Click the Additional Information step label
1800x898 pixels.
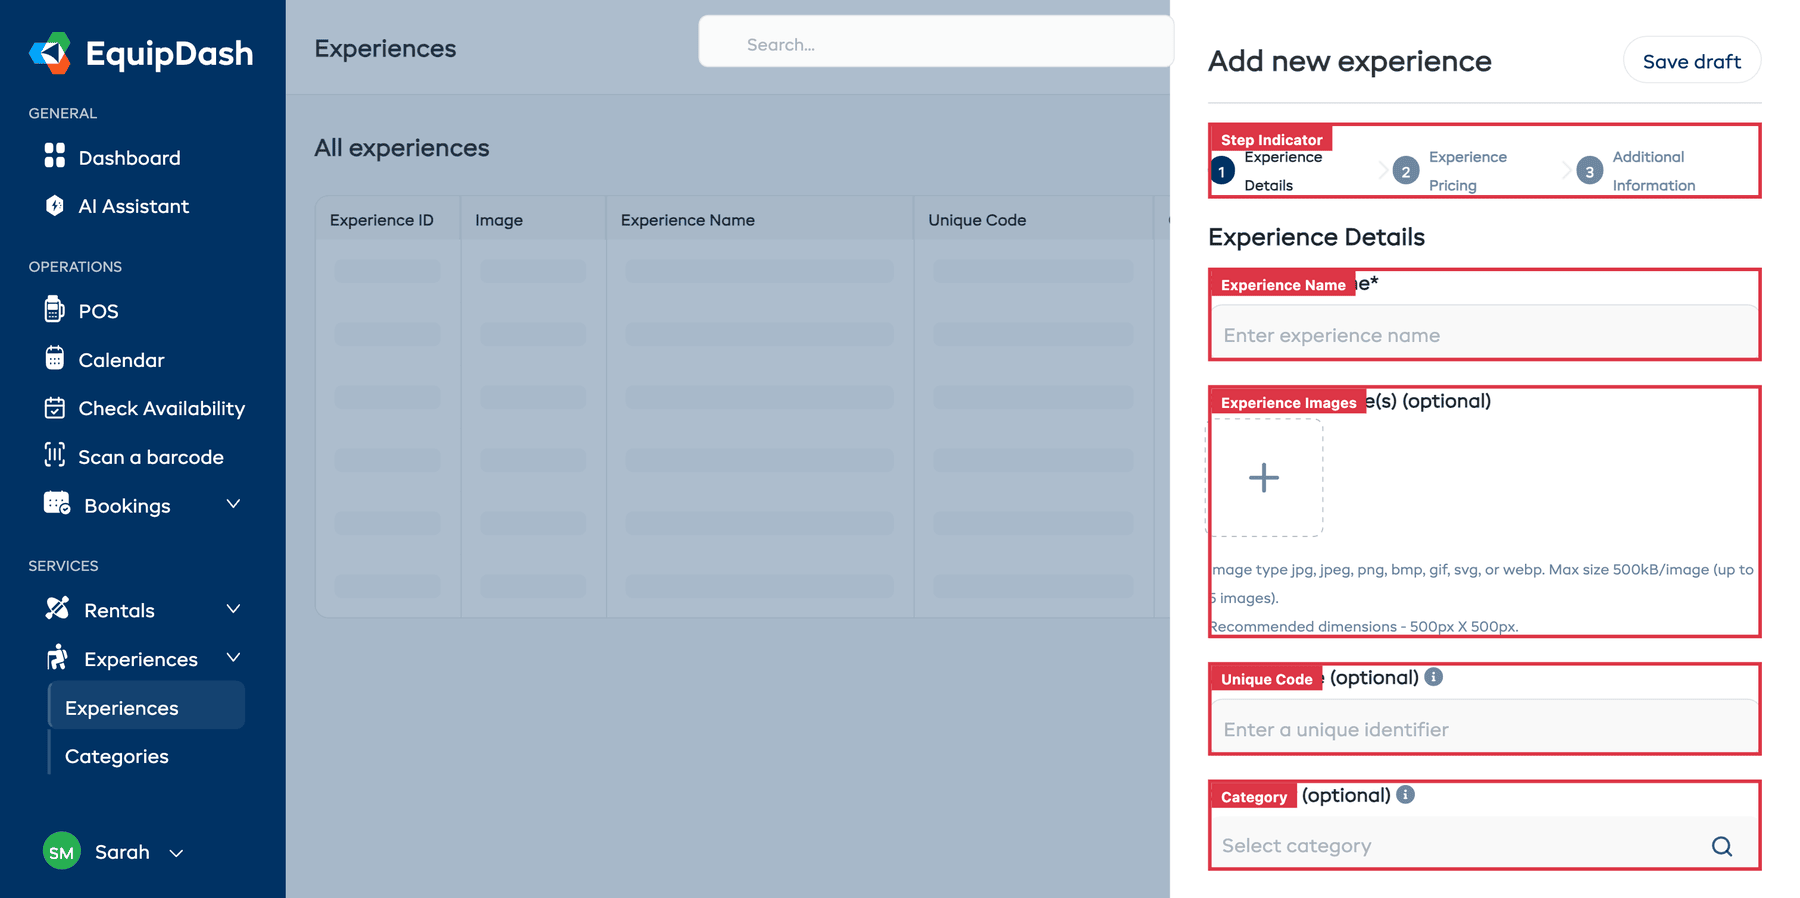[x=1653, y=171]
